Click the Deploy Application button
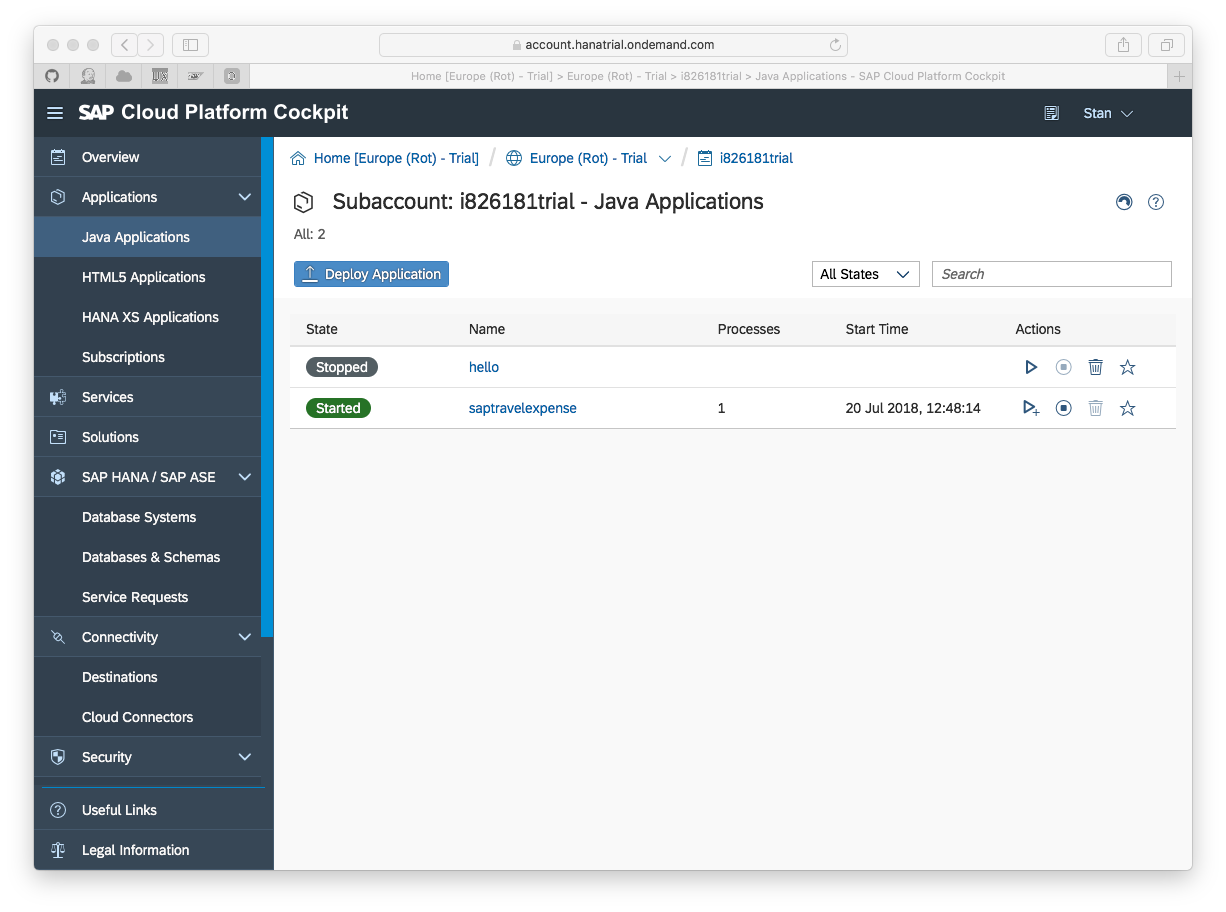The image size is (1226, 912). pyautogui.click(x=371, y=274)
